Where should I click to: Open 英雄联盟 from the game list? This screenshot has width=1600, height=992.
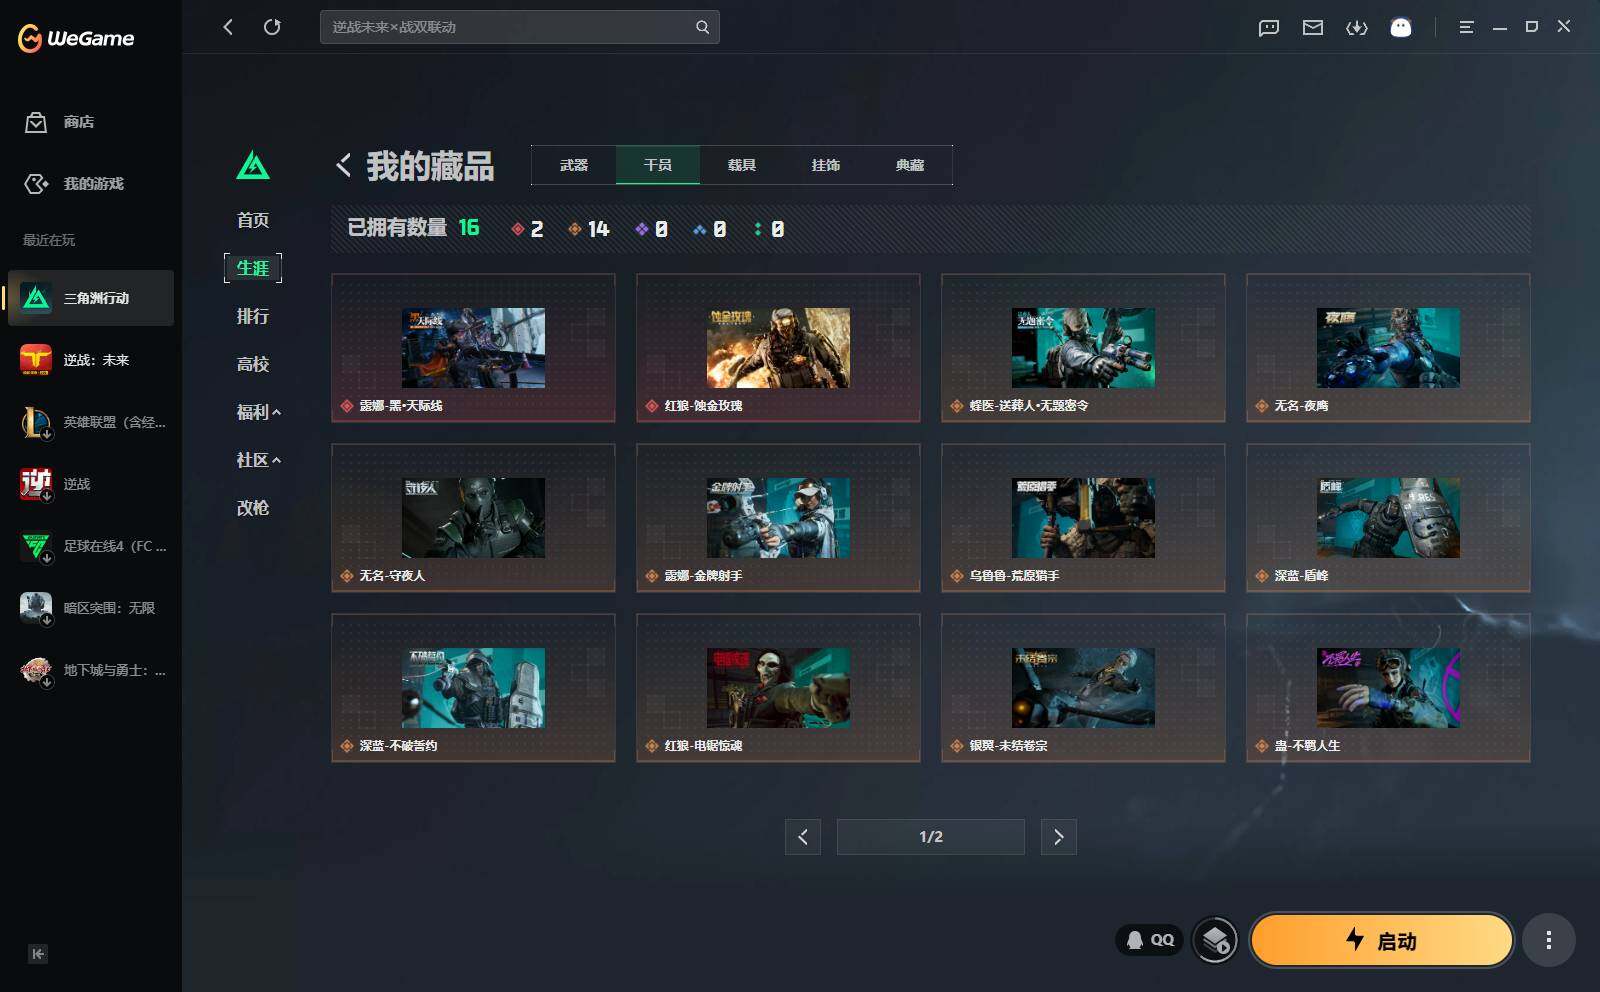(91, 422)
